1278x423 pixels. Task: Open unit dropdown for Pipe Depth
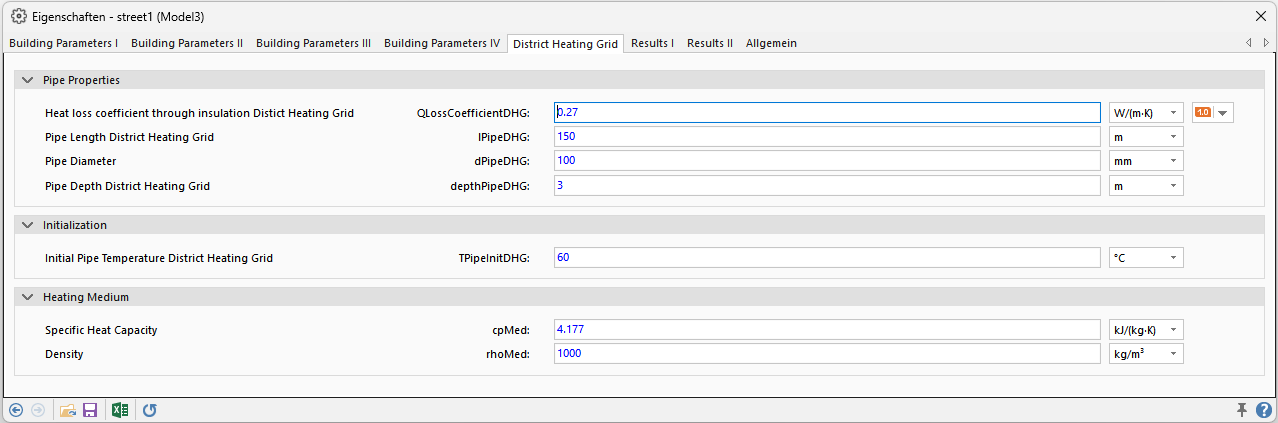[1146, 185]
